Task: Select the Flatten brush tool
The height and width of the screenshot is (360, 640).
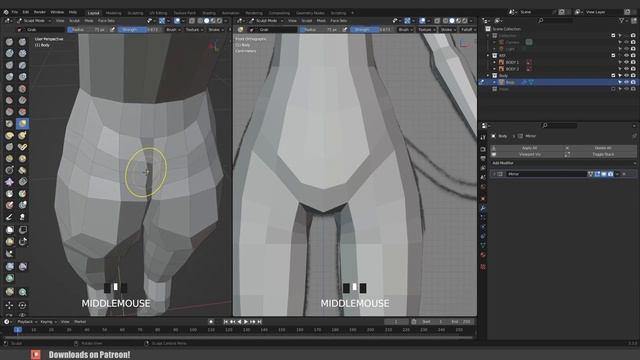Action: (x=9, y=100)
